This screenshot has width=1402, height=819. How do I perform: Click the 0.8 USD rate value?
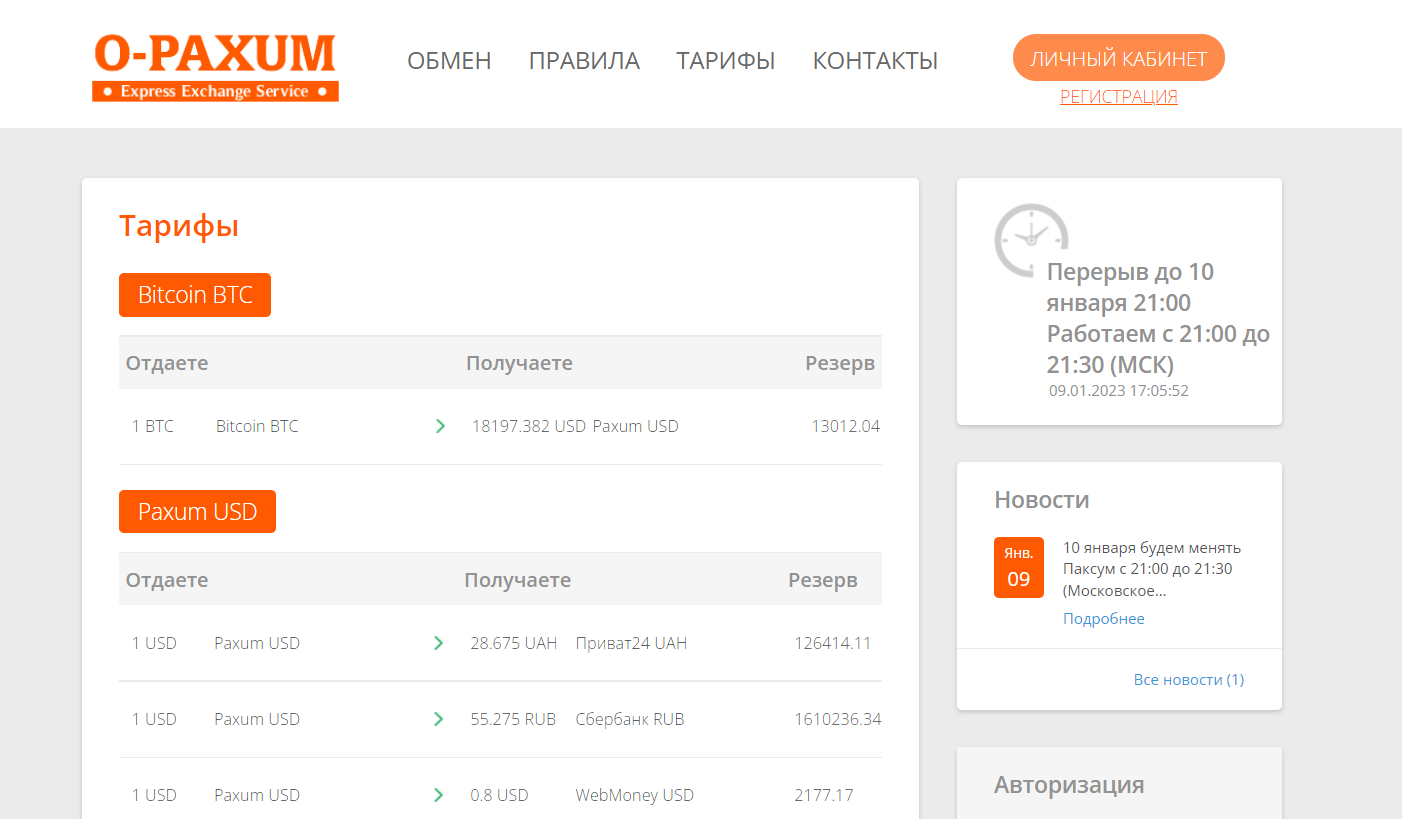point(499,795)
